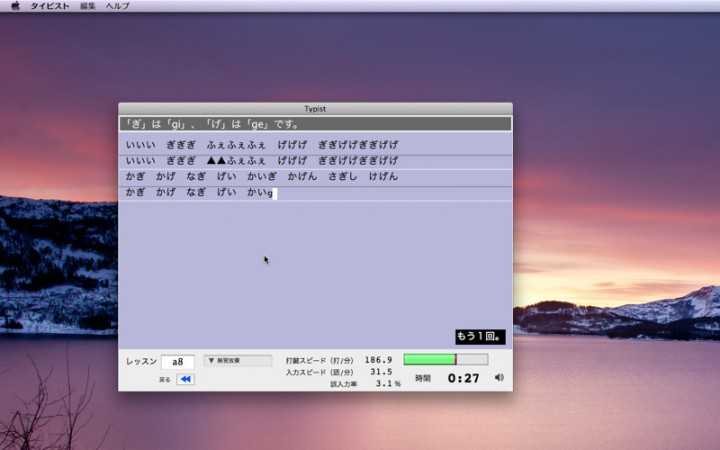The height and width of the screenshot is (450, 720).
Task: Open the ヘルプ menu
Action: 117,6
